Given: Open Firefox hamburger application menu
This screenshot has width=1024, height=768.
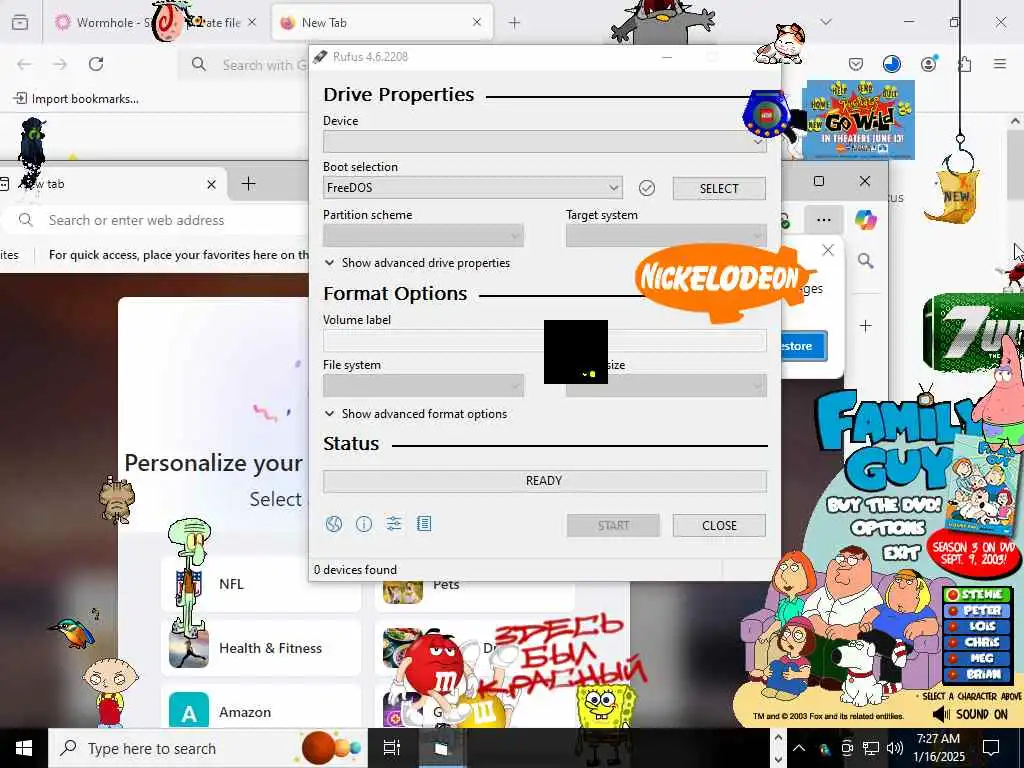Looking at the screenshot, I should pos(1000,64).
